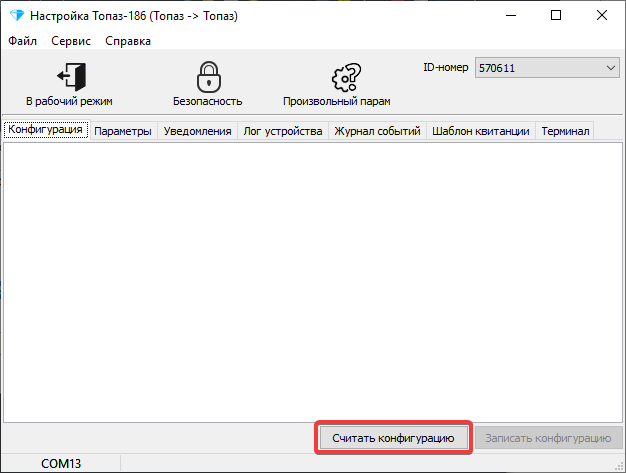626x473 pixels.
Task: Switch to the Уведомления tab
Action: [198, 131]
